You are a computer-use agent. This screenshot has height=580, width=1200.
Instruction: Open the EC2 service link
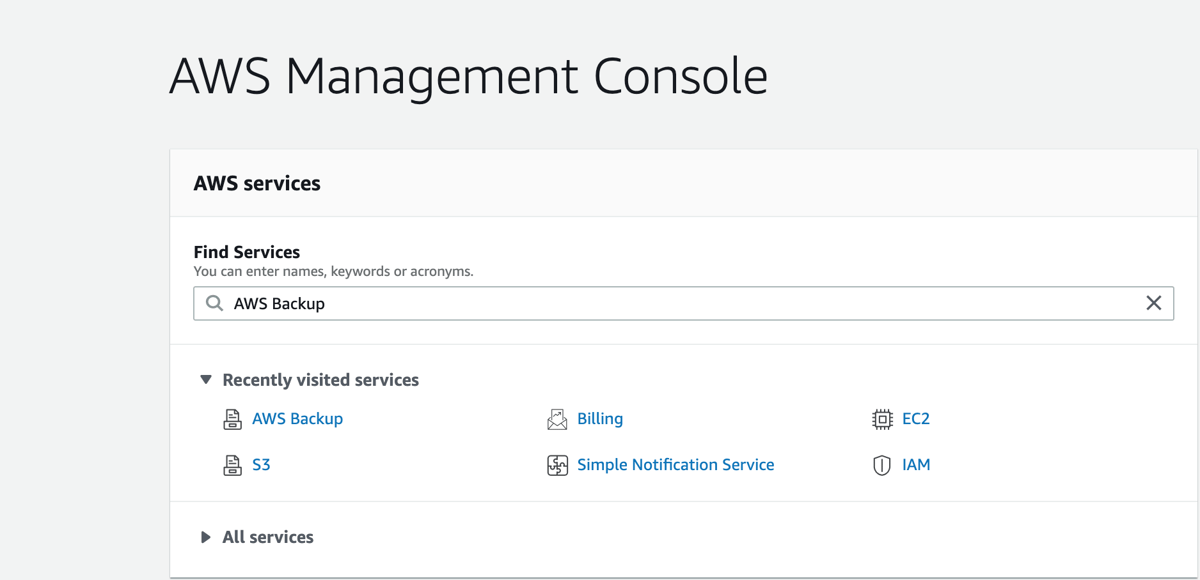click(x=916, y=419)
